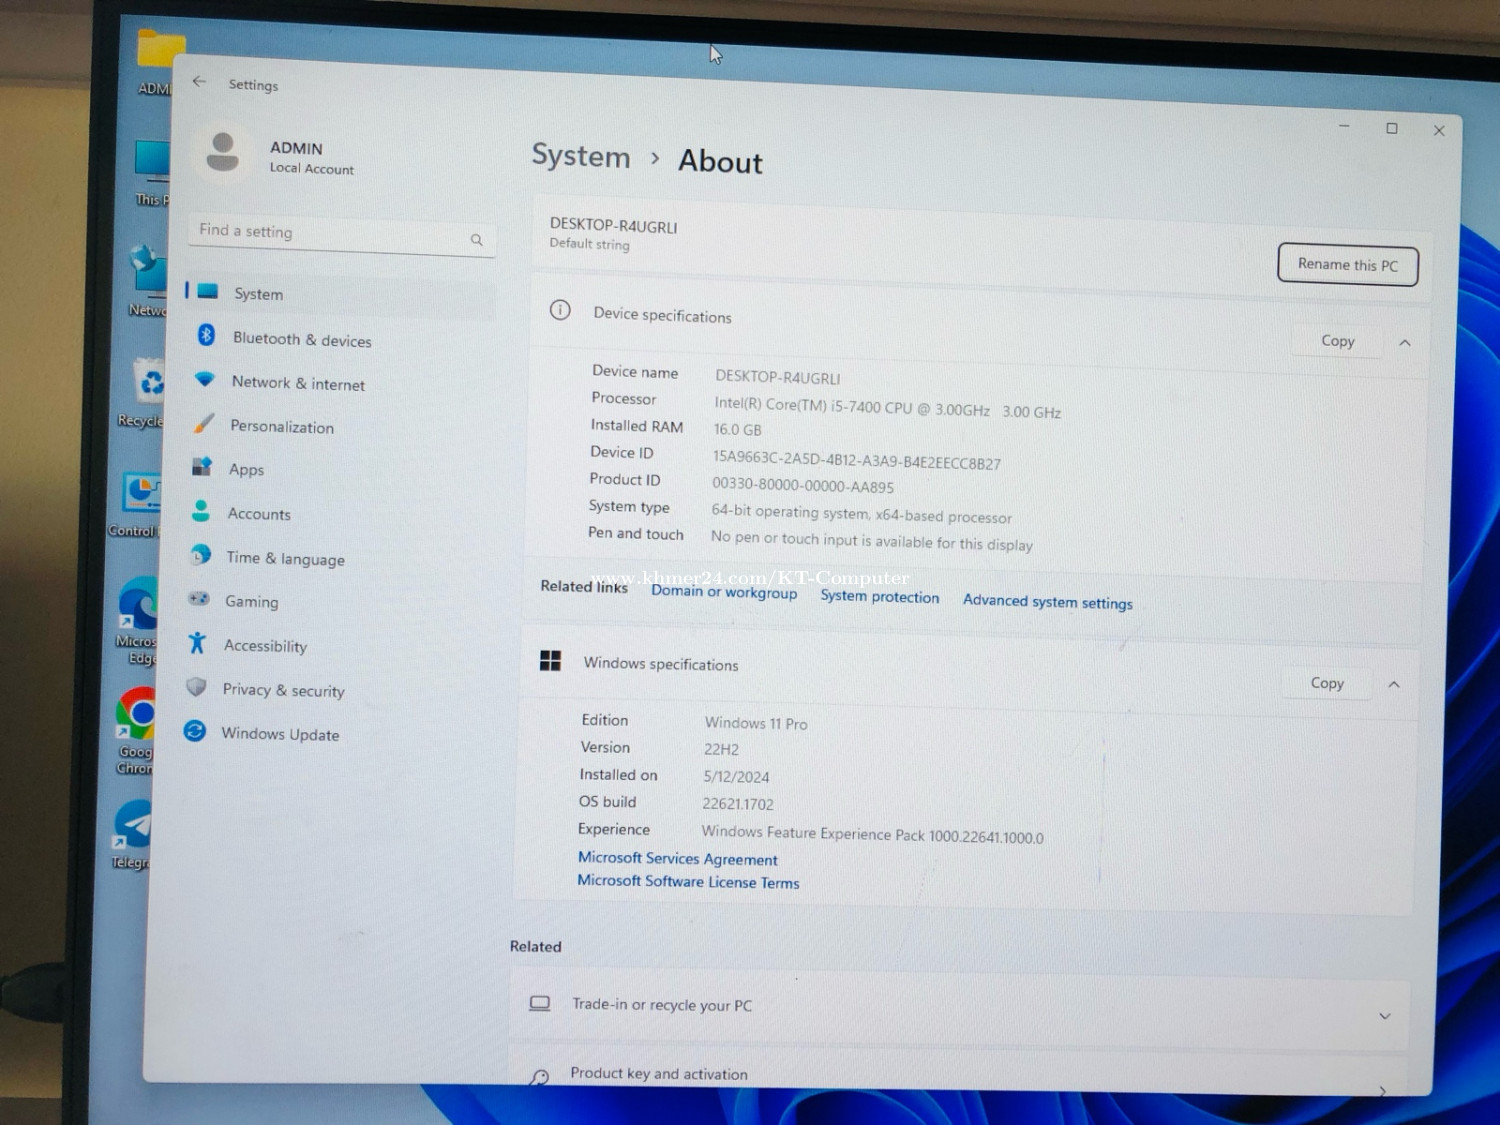Expand Trade-in or recycle your PC
Image resolution: width=1500 pixels, height=1125 pixels.
(1385, 1016)
